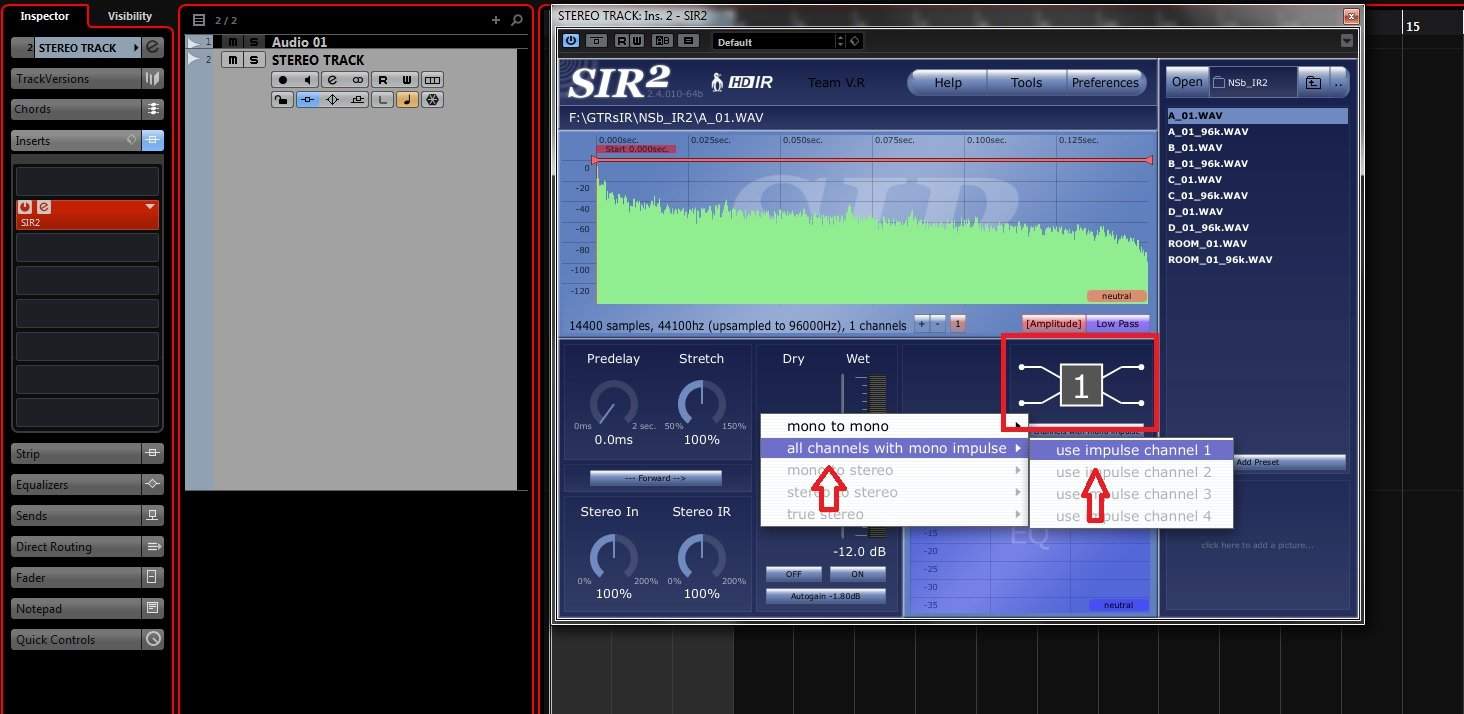Expand the Direct Routing inspector section
The image size is (1464, 714).
pyautogui.click(x=76, y=546)
